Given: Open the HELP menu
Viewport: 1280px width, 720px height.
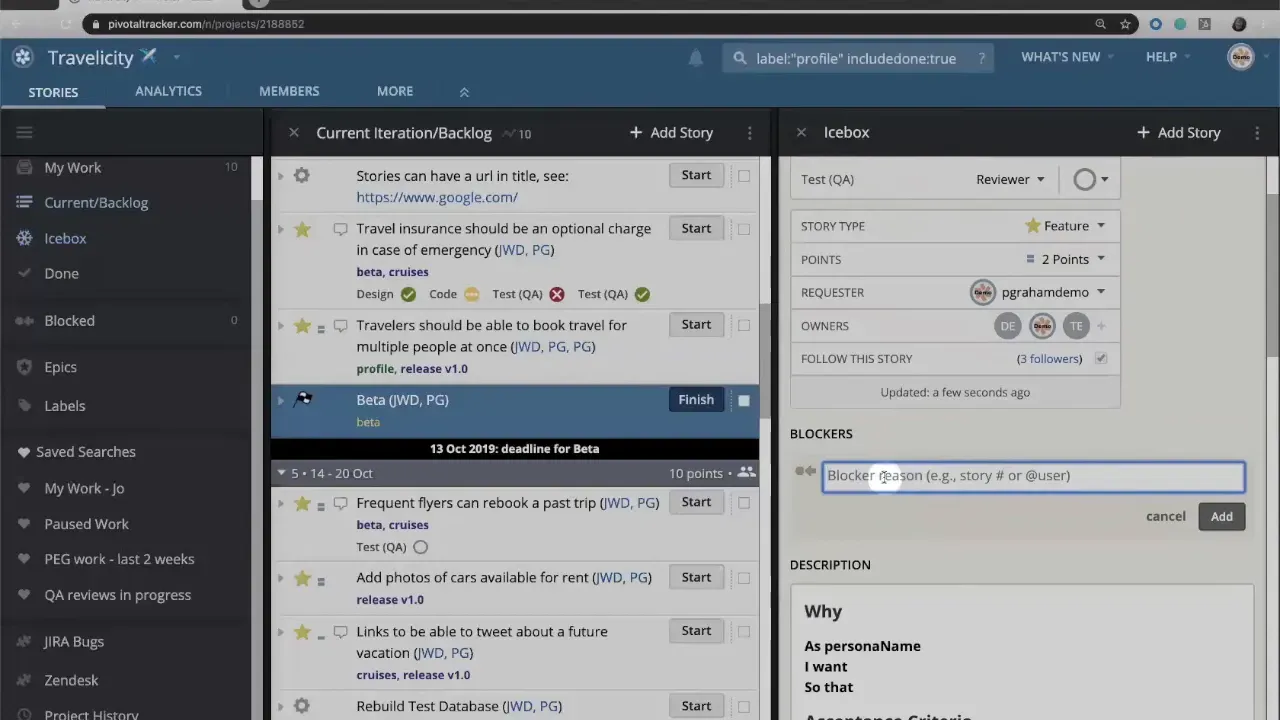Looking at the screenshot, I should click(x=1161, y=57).
